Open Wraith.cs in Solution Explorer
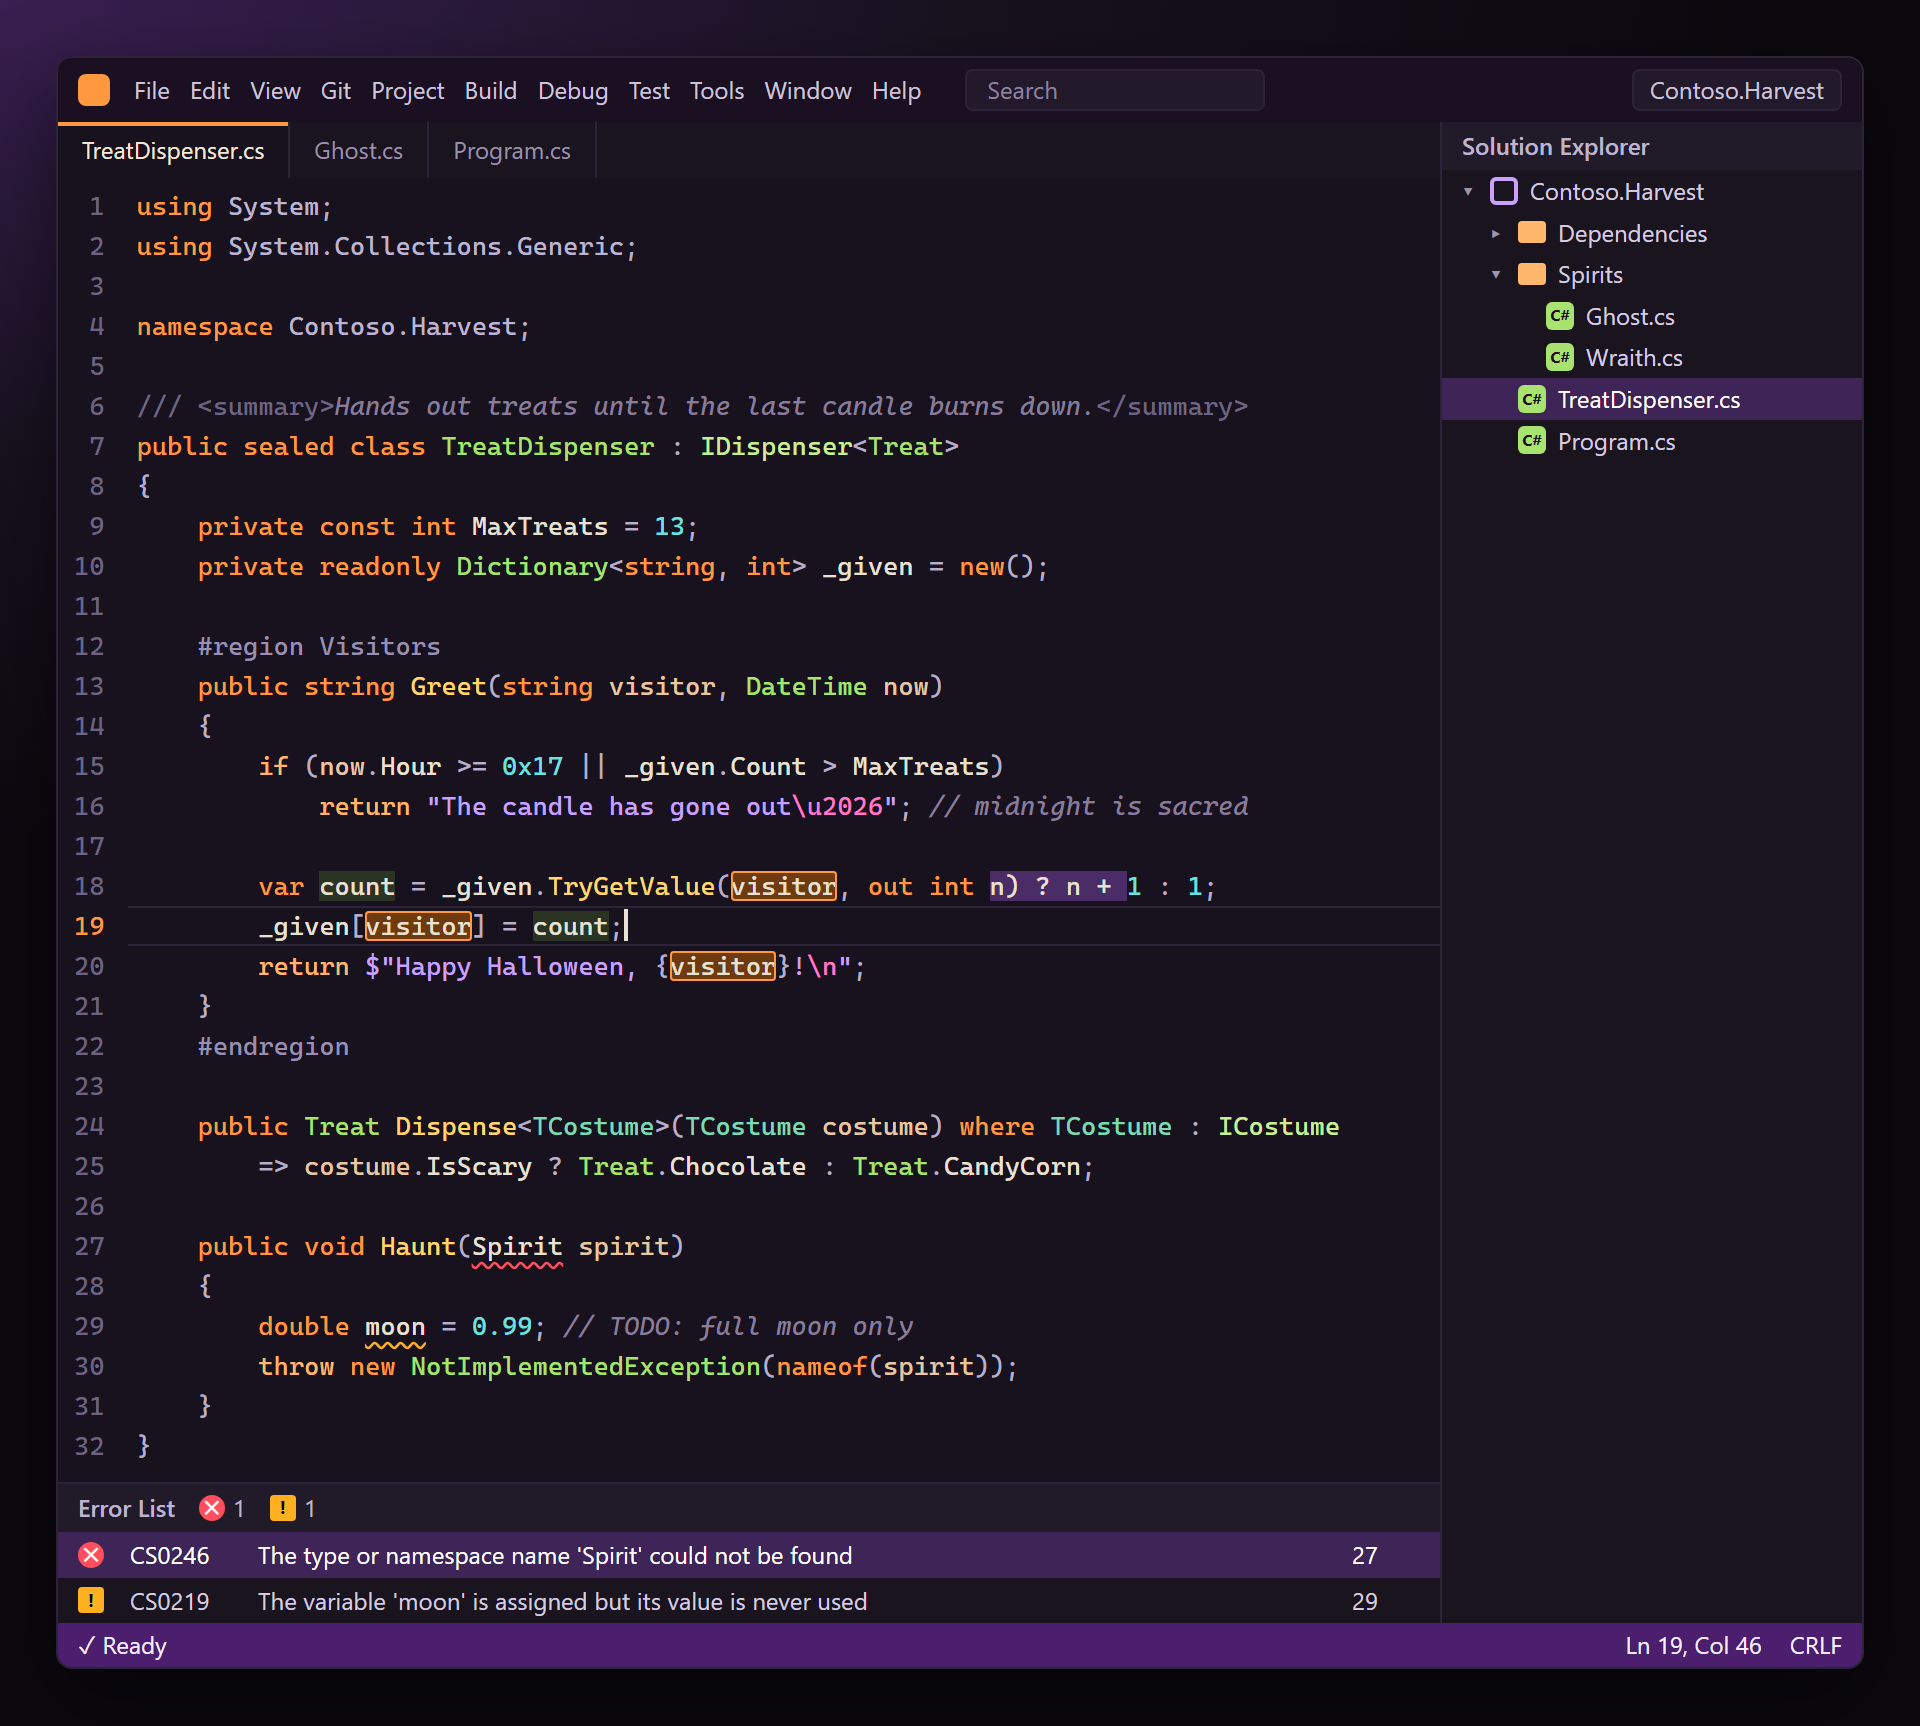This screenshot has height=1726, width=1920. click(x=1651, y=357)
